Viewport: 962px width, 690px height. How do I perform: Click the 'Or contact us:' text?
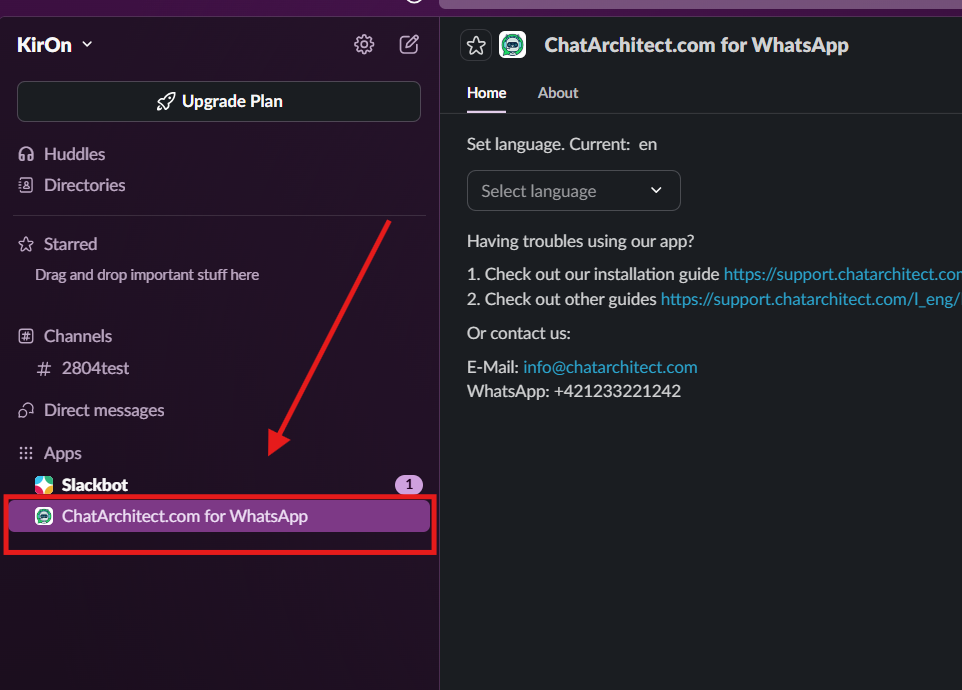[518, 334]
